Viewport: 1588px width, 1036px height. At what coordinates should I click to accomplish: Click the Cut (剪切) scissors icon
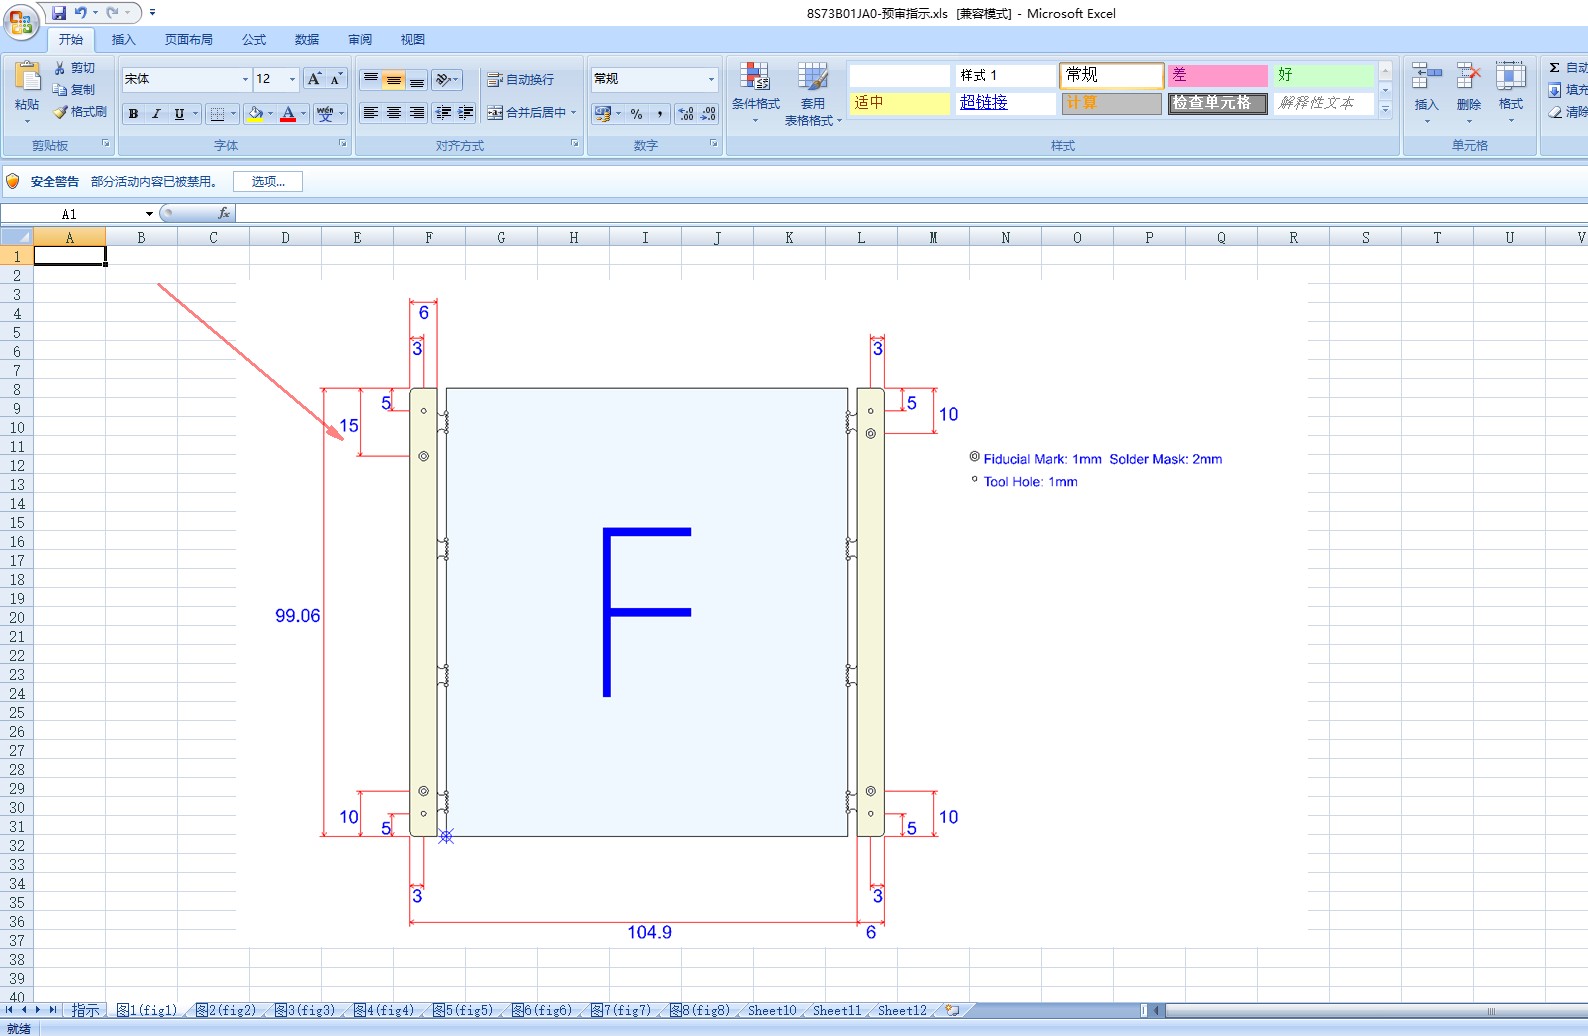(60, 68)
